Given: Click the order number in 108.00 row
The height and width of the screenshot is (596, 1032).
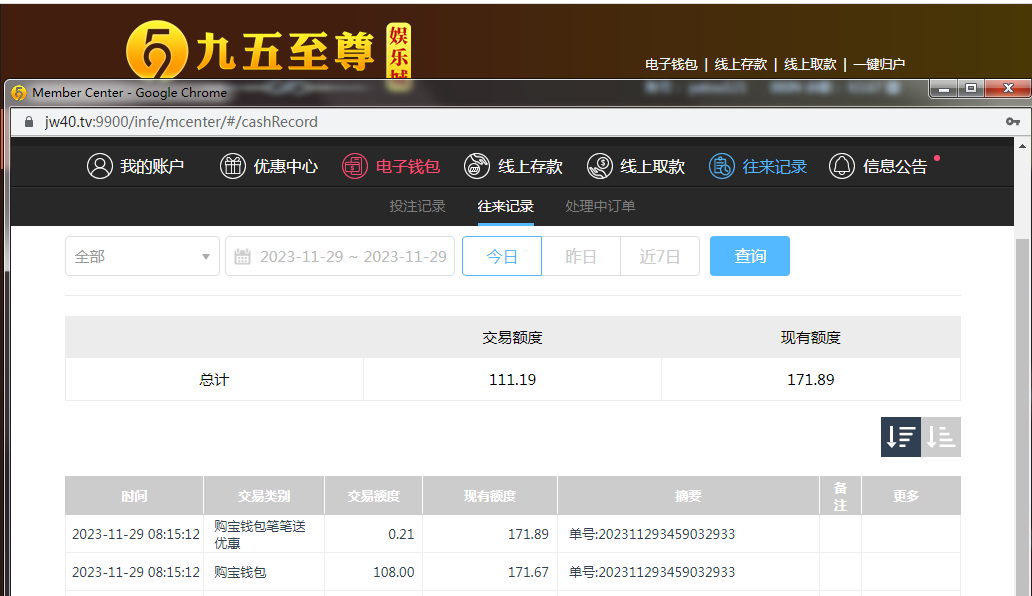Looking at the screenshot, I should [652, 572].
